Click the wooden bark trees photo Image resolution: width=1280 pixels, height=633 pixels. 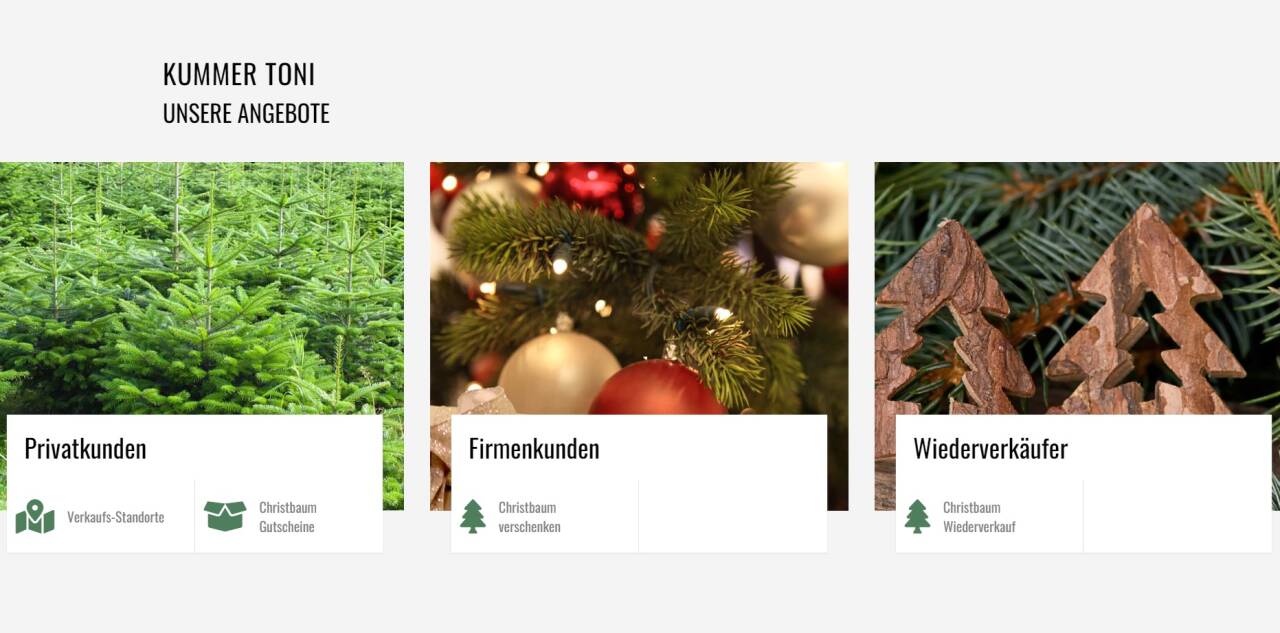(1077, 288)
